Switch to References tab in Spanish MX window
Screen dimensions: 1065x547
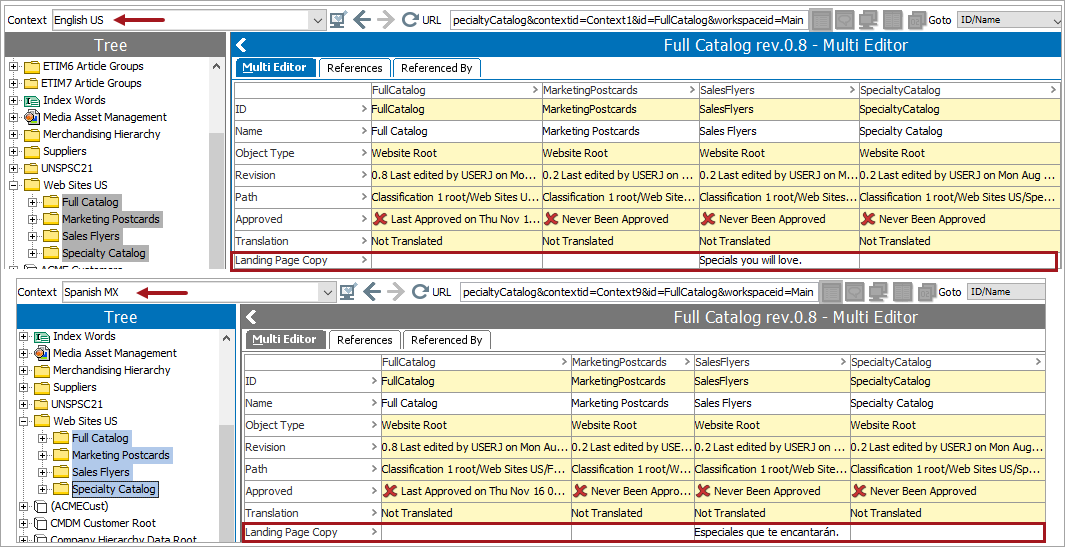coord(365,340)
